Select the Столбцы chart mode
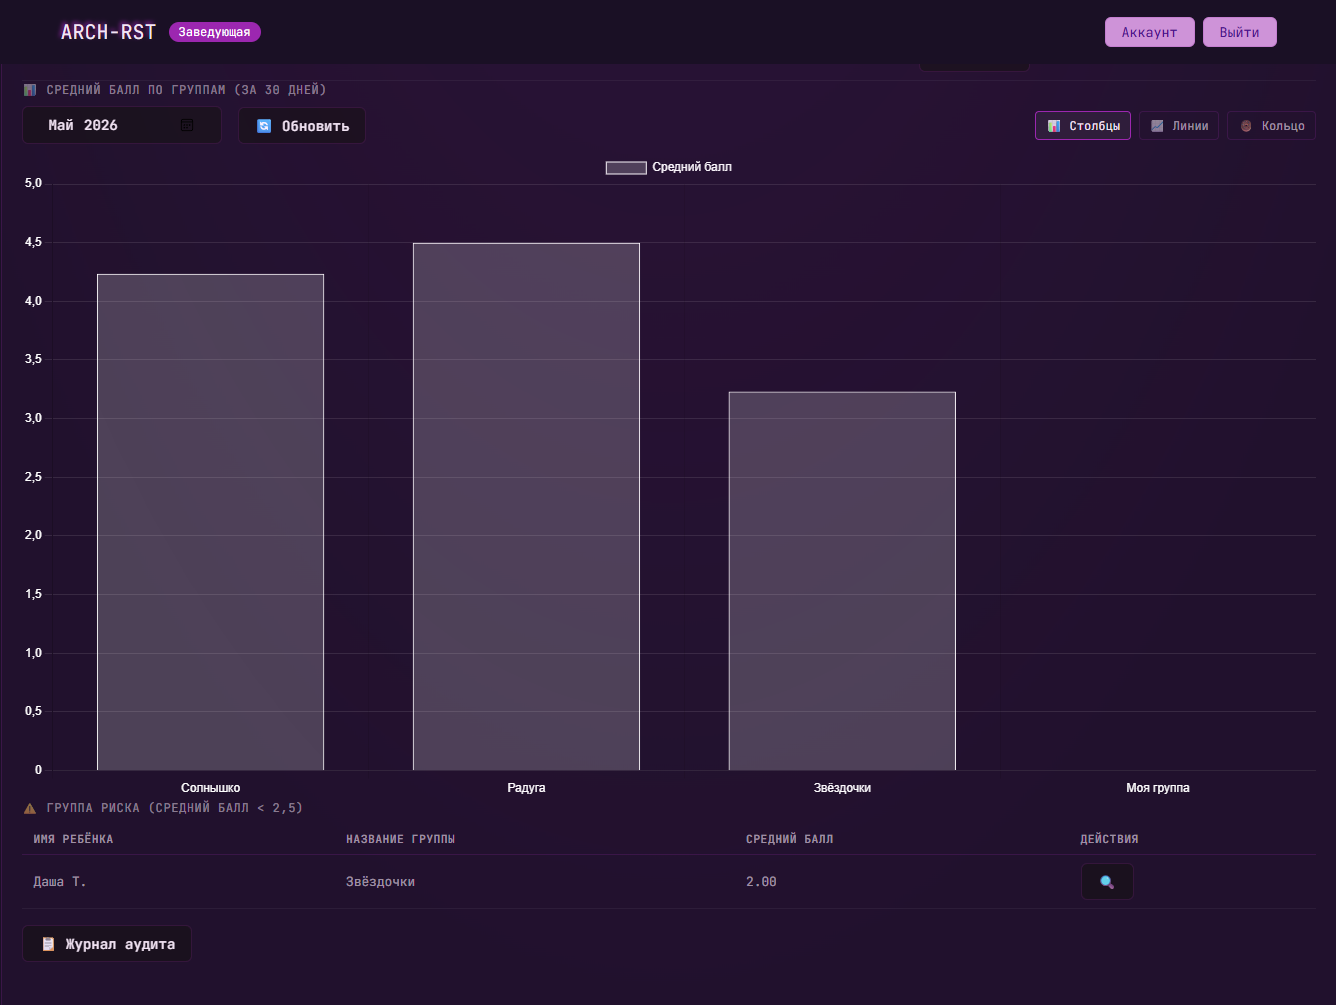Image resolution: width=1336 pixels, height=1005 pixels. click(x=1083, y=126)
